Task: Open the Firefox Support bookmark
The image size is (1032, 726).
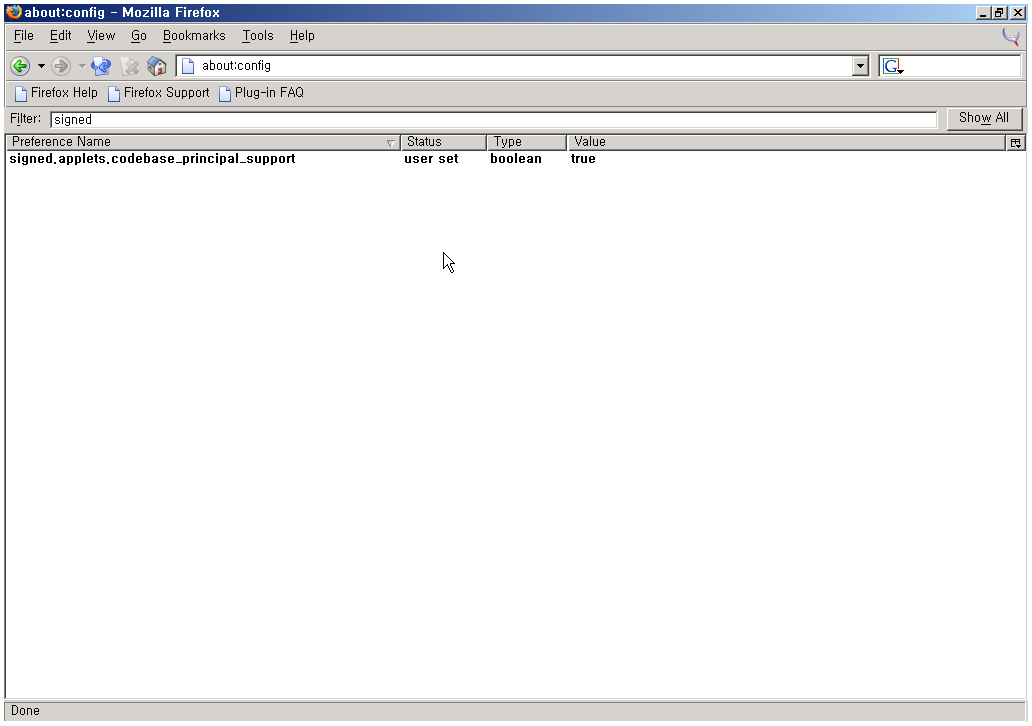Action: click(x=159, y=93)
